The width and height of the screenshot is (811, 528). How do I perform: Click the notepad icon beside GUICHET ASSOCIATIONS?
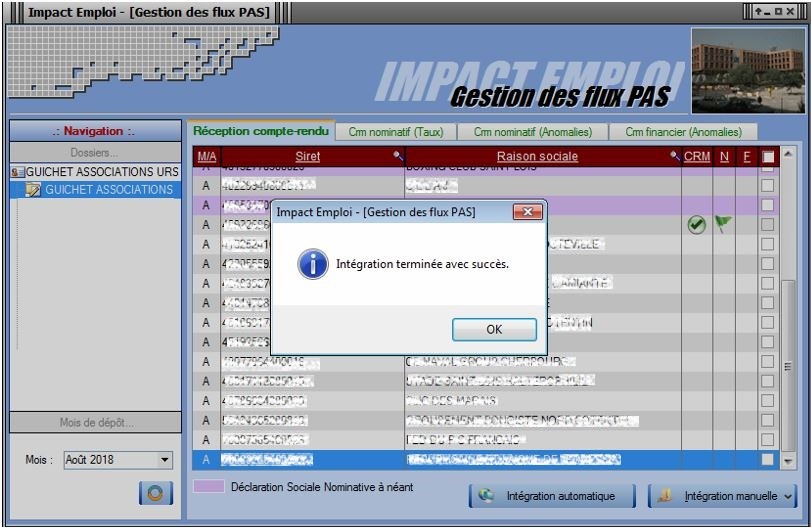click(33, 190)
